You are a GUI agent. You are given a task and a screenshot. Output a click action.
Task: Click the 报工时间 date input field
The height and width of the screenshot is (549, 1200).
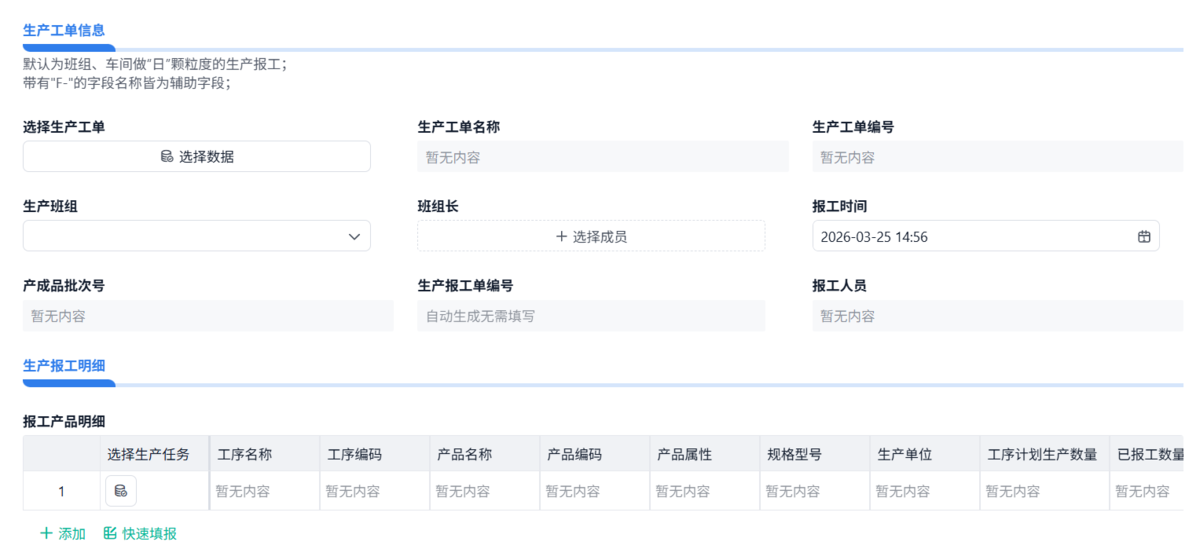coord(970,237)
